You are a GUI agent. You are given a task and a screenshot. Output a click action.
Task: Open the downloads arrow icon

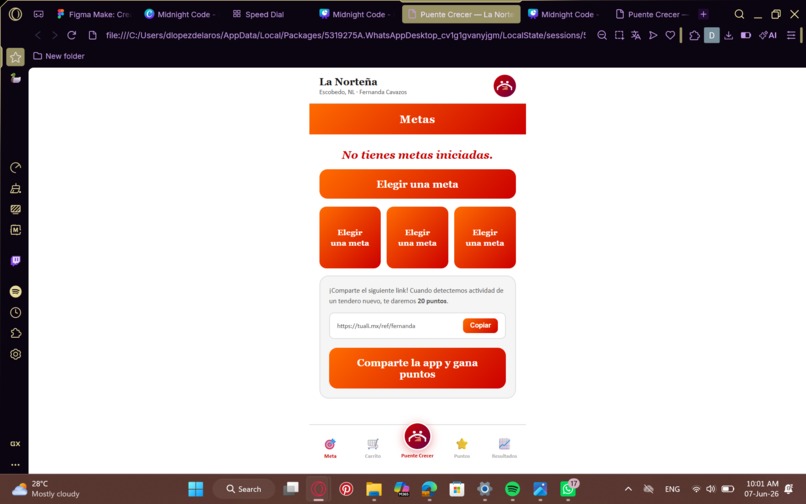pyautogui.click(x=728, y=35)
